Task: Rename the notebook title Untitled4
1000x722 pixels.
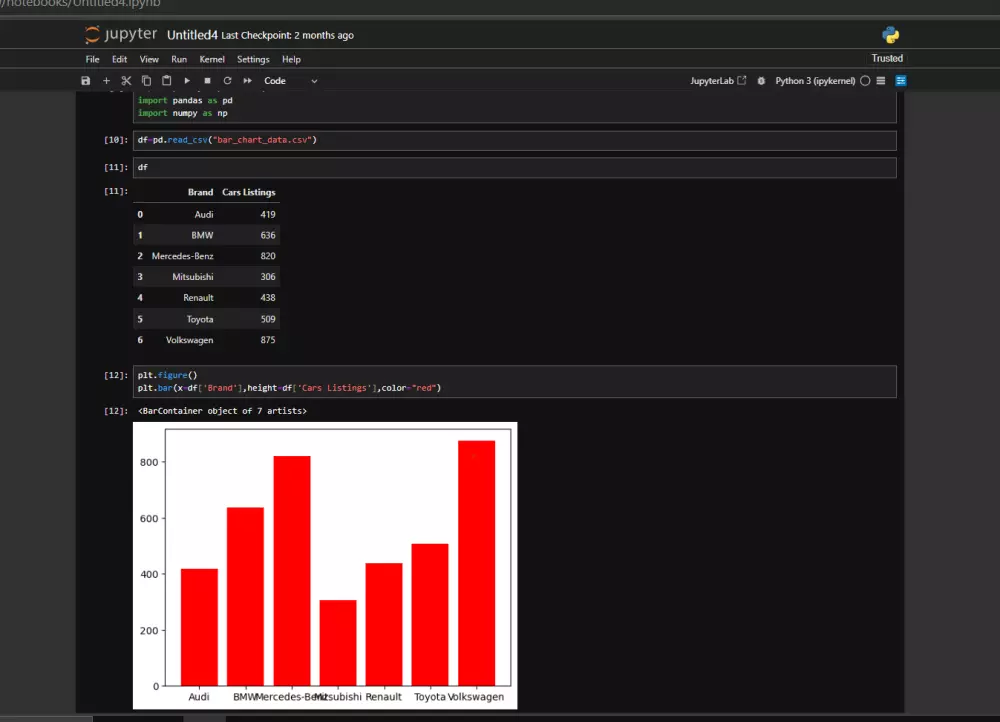Action: [192, 35]
